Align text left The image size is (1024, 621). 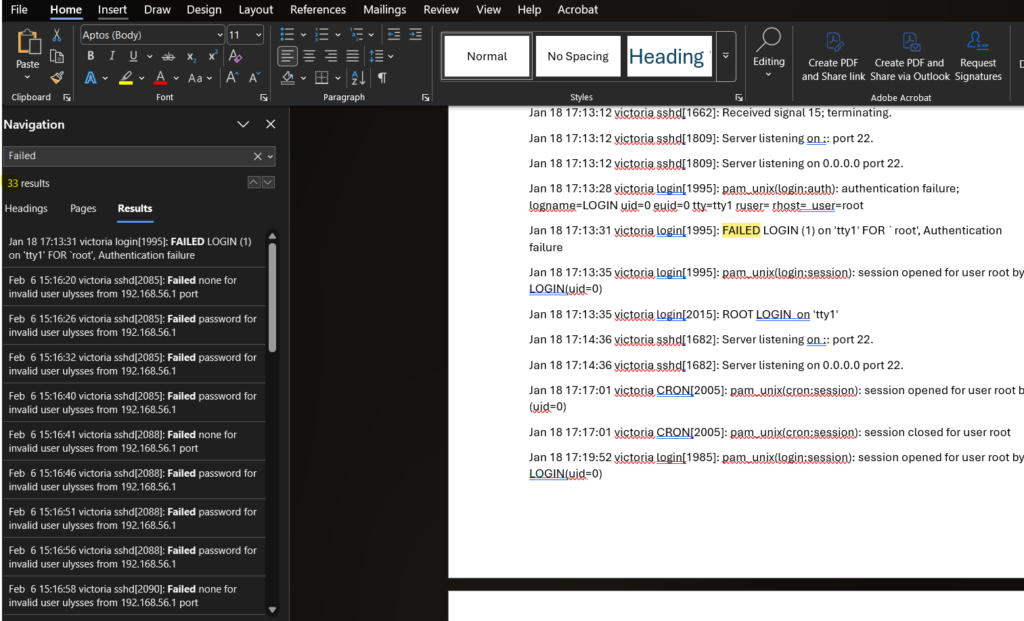287,56
